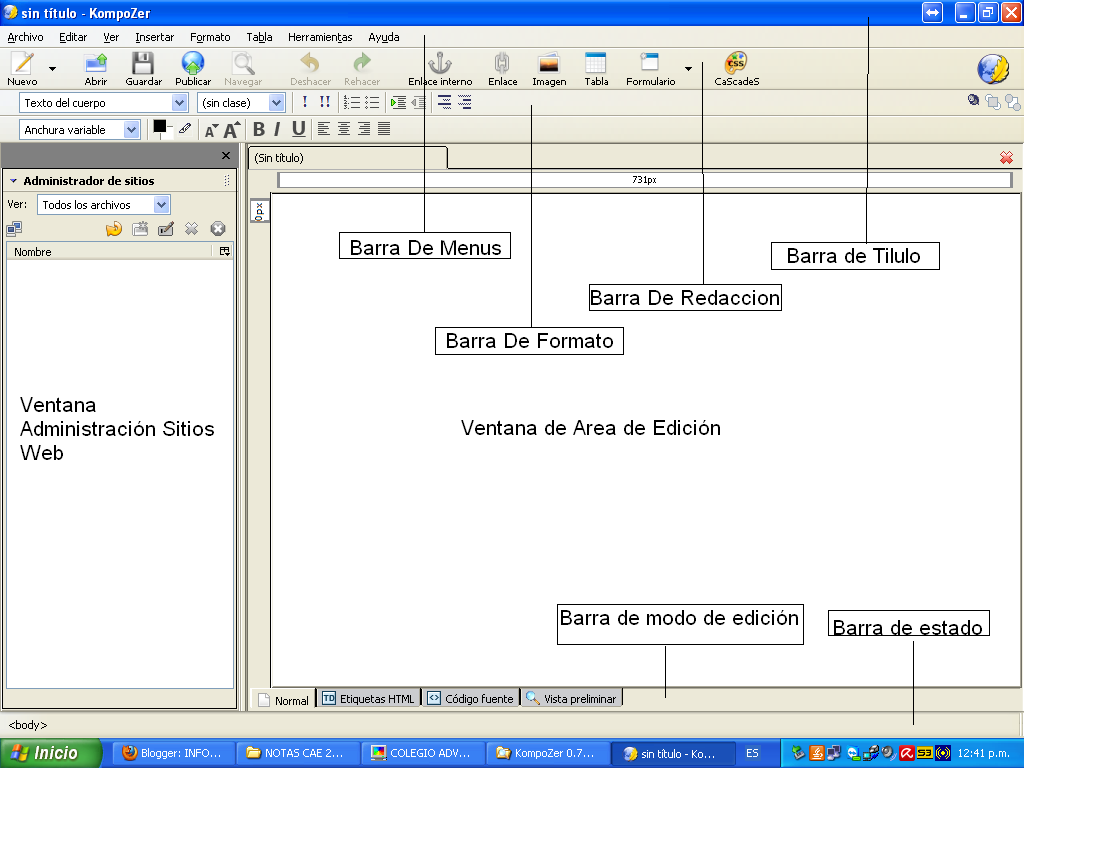
Task: Select the (Sin título) document tab
Action: pos(348,158)
